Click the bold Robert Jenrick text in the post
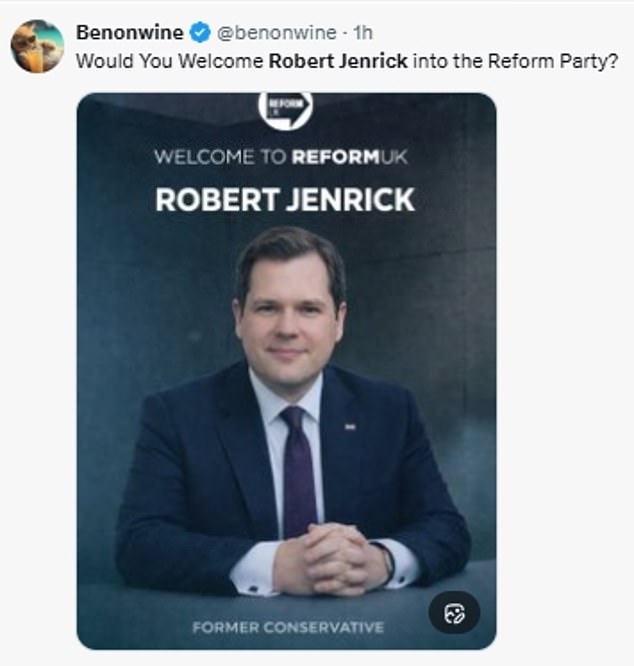This screenshot has height=666, width=634. pos(338,60)
